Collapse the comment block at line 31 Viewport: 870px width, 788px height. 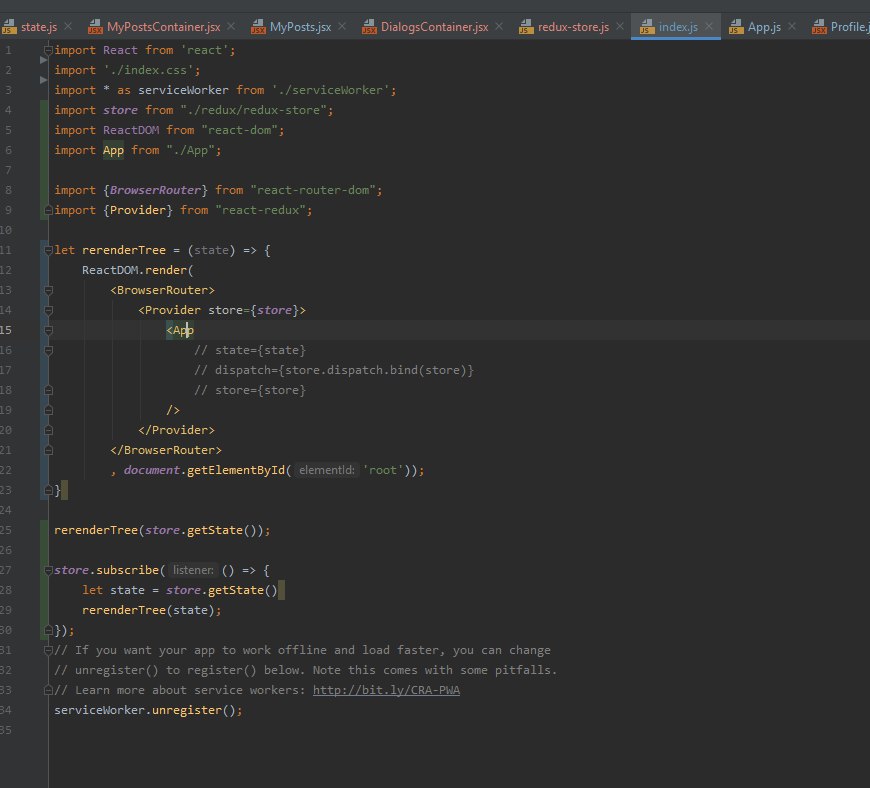click(x=48, y=650)
